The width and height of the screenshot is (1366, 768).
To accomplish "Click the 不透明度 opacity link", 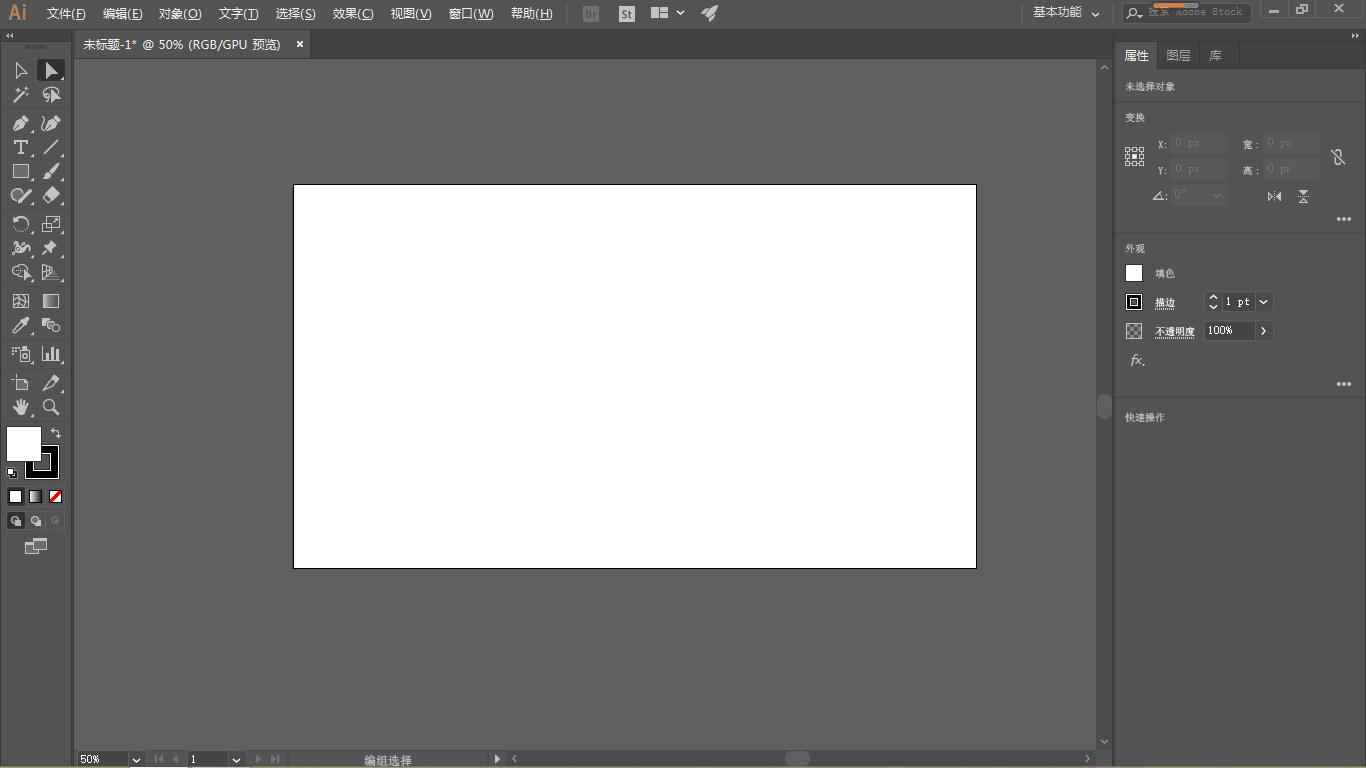I will 1175,332.
